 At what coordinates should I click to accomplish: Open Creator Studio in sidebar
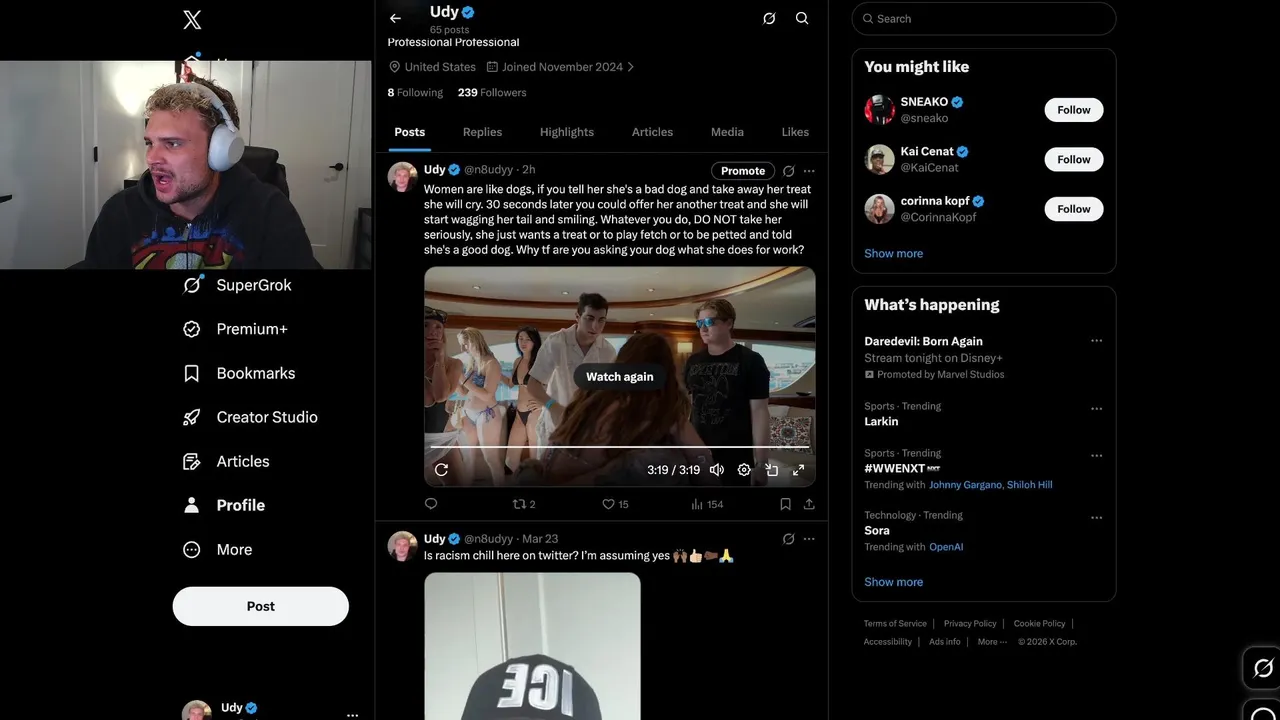(x=250, y=417)
